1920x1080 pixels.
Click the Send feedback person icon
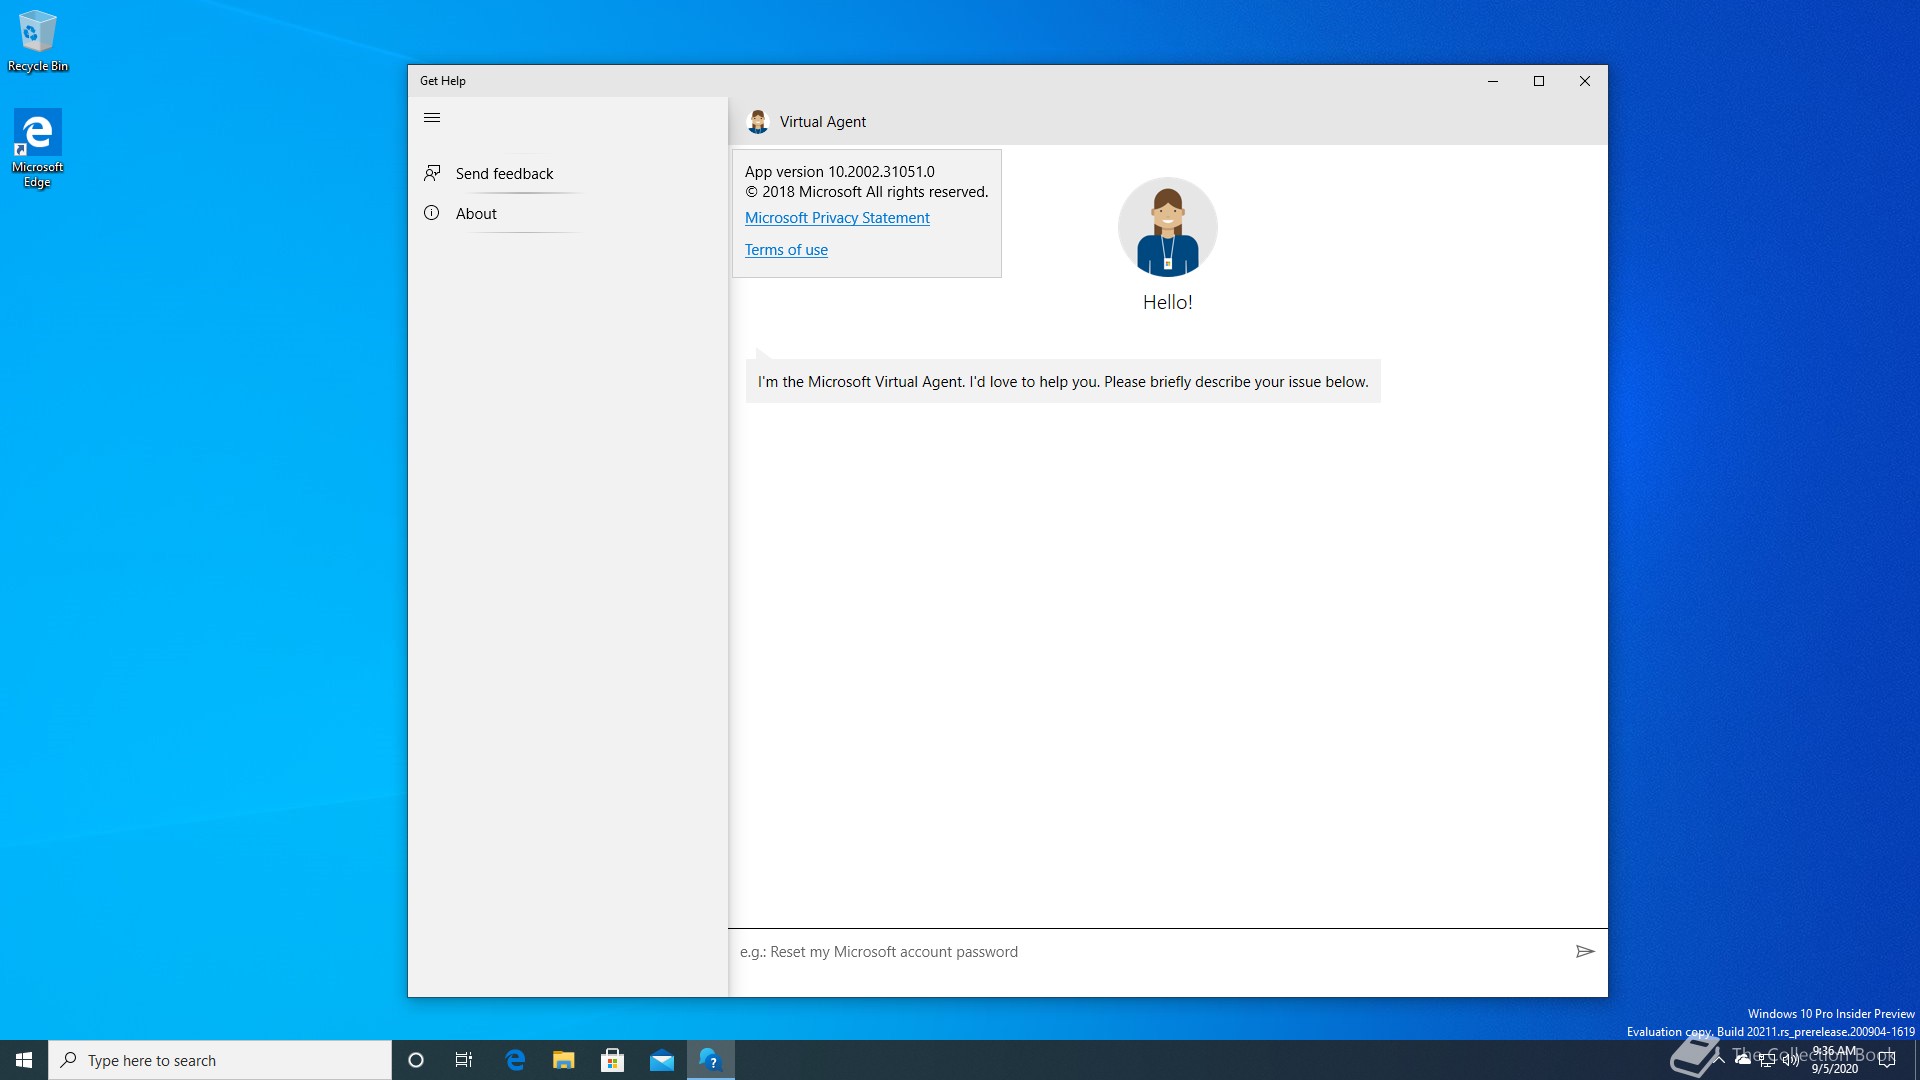pos(432,173)
